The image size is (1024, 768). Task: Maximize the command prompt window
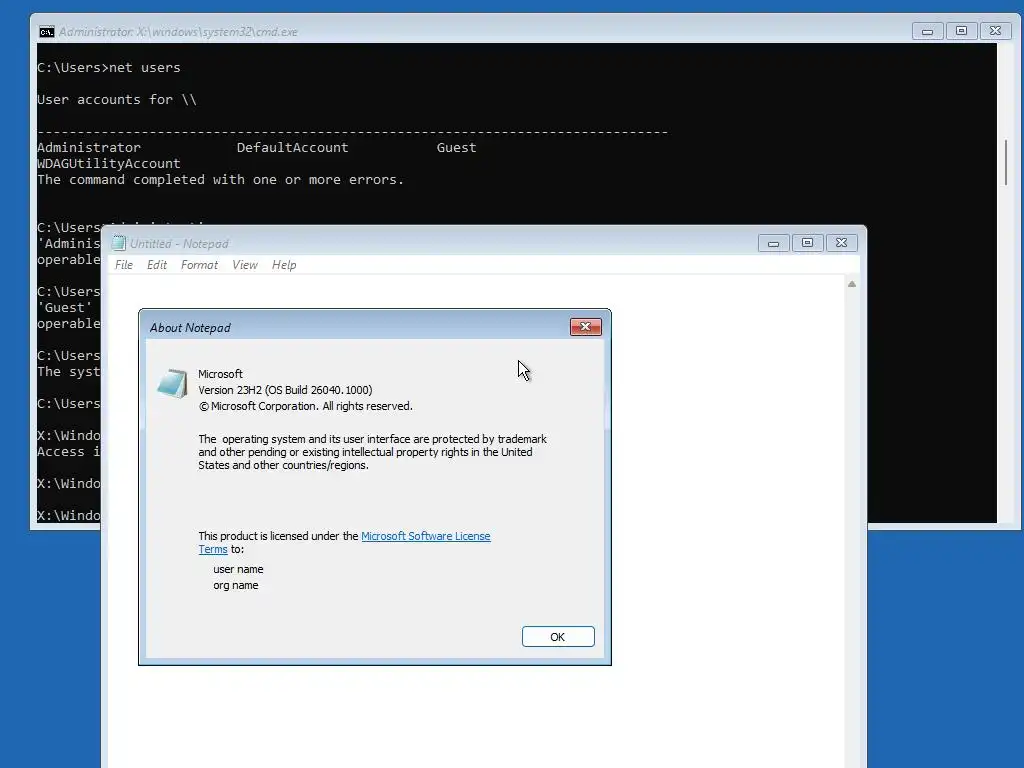pos(961,31)
